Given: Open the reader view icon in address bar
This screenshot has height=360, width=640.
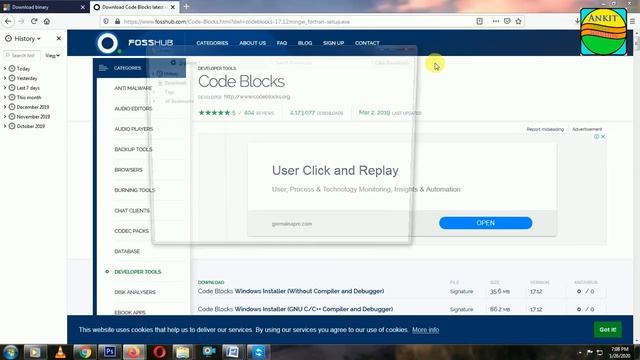Looking at the screenshot, I should 480,21.
